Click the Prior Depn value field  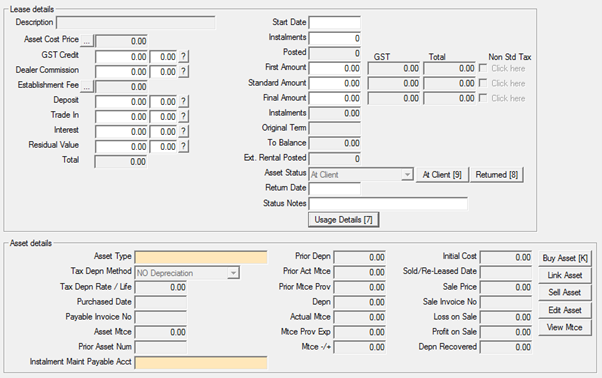[360, 257]
